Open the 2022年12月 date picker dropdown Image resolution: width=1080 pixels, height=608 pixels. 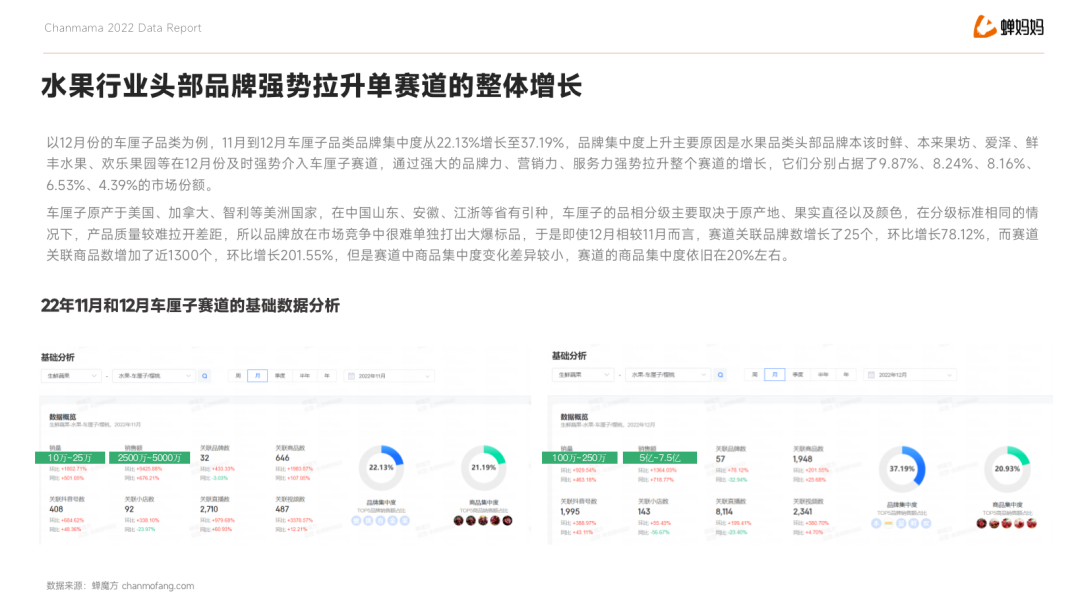click(911, 375)
